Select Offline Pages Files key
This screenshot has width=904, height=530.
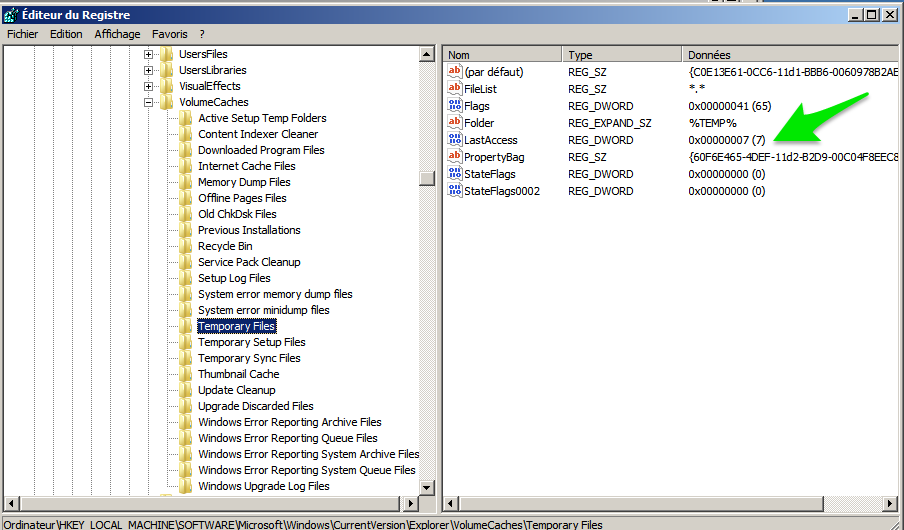(242, 198)
